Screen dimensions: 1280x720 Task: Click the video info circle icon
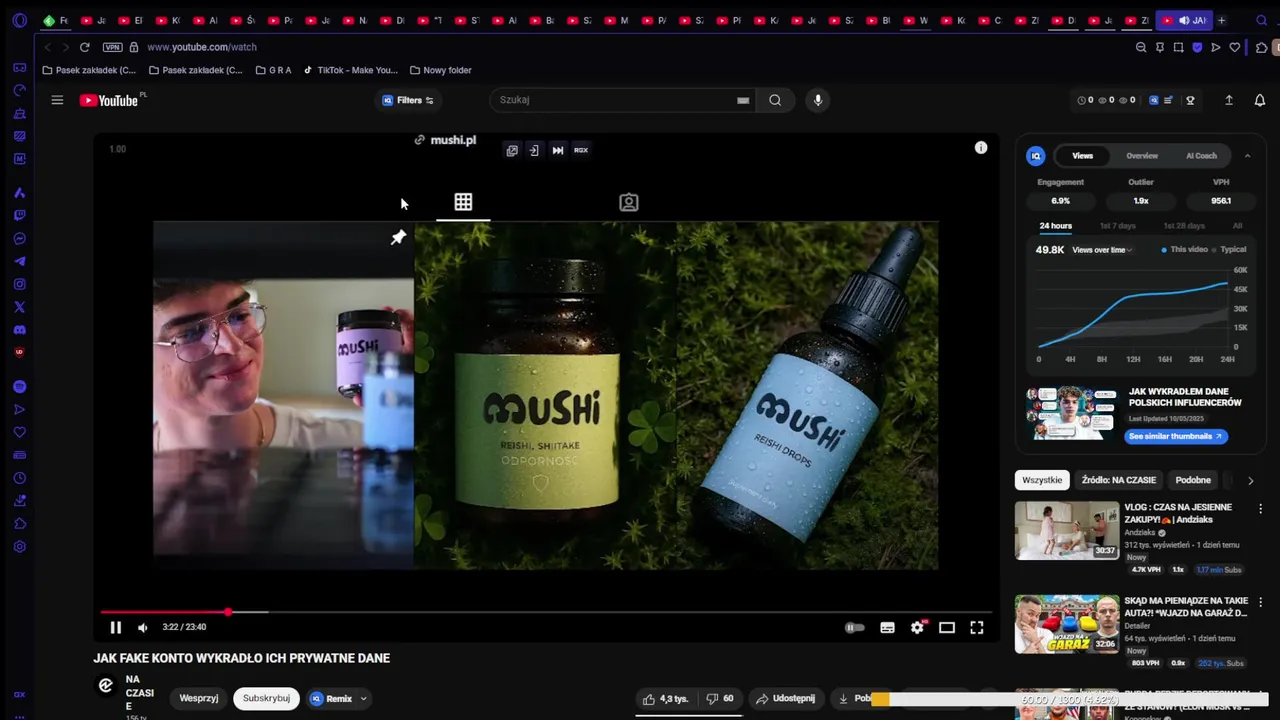(x=981, y=147)
